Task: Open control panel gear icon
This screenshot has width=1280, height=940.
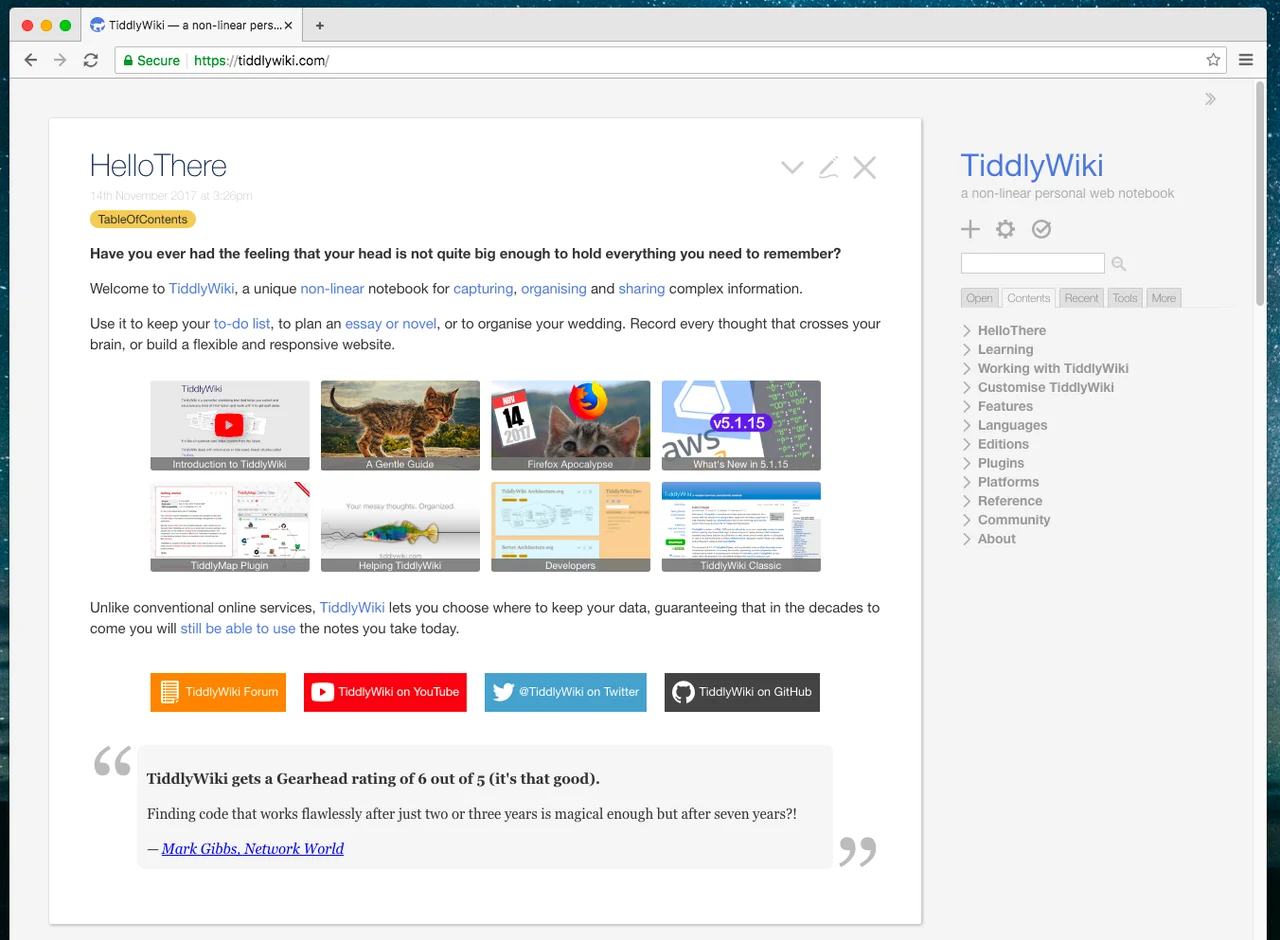Action: pyautogui.click(x=1005, y=229)
